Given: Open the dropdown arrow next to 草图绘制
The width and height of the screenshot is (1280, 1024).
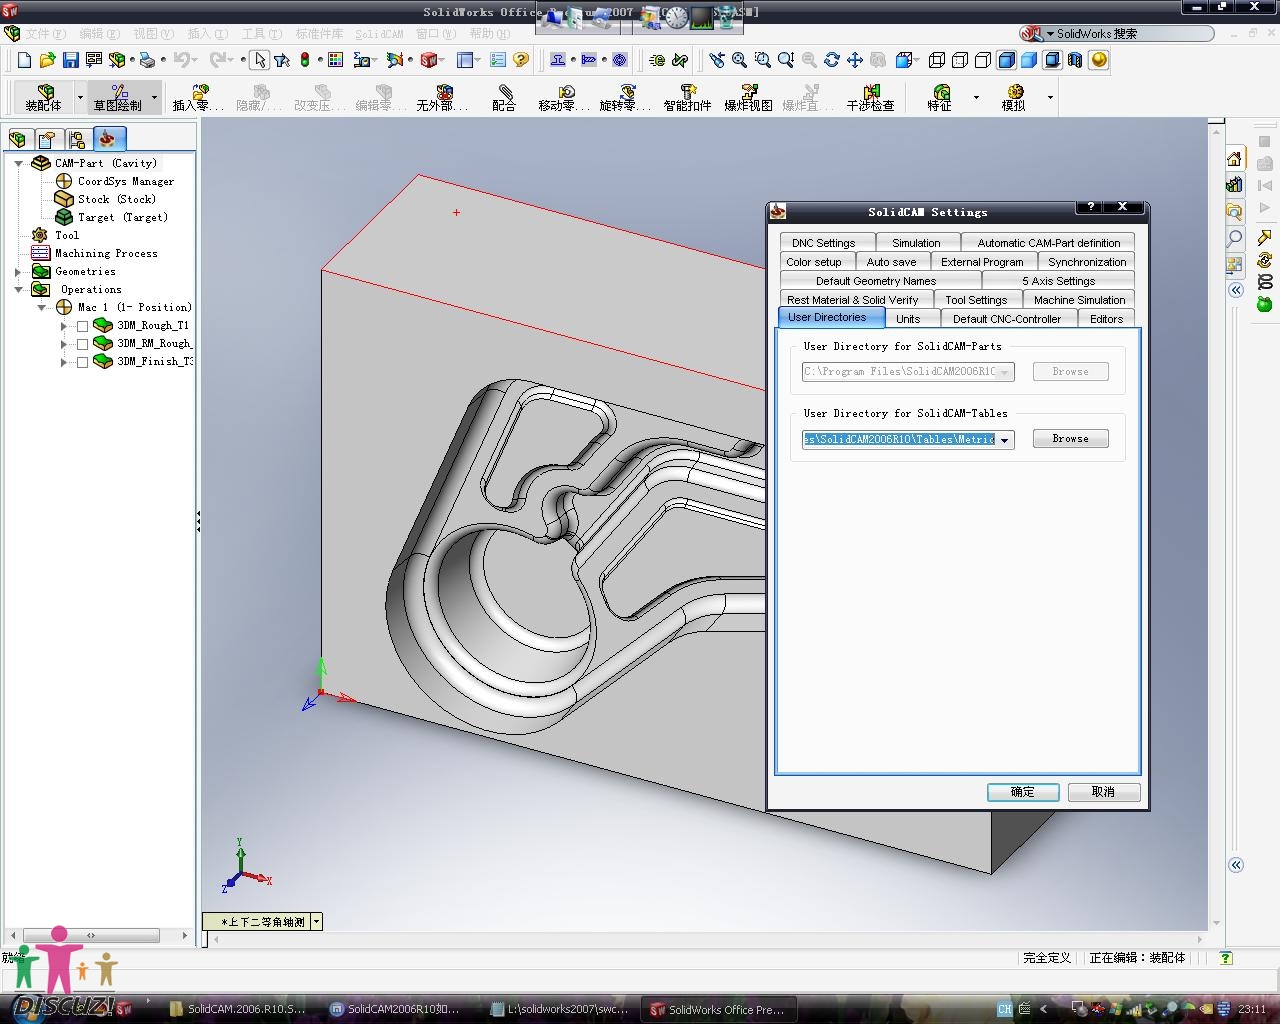Looking at the screenshot, I should (154, 98).
